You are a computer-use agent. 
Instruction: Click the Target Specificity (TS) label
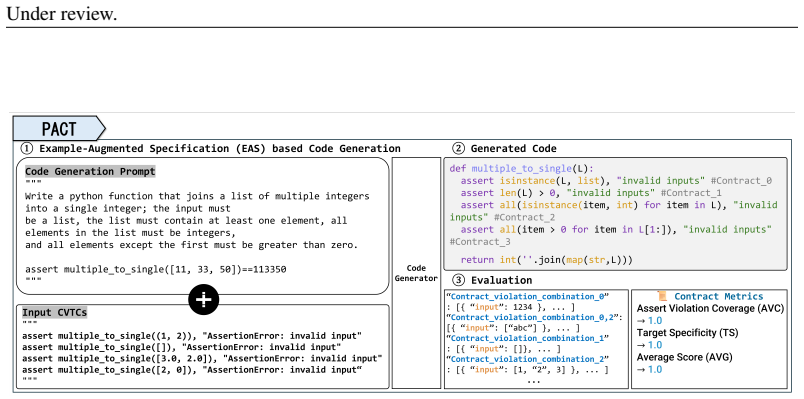click(x=687, y=333)
